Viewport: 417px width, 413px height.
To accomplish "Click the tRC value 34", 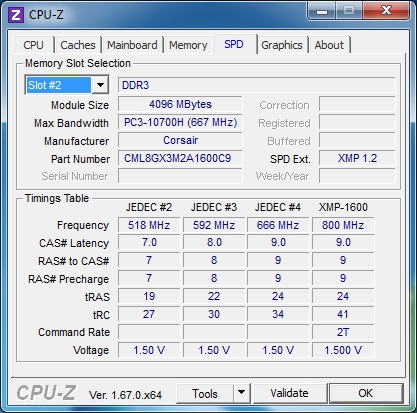I will (x=278, y=314).
